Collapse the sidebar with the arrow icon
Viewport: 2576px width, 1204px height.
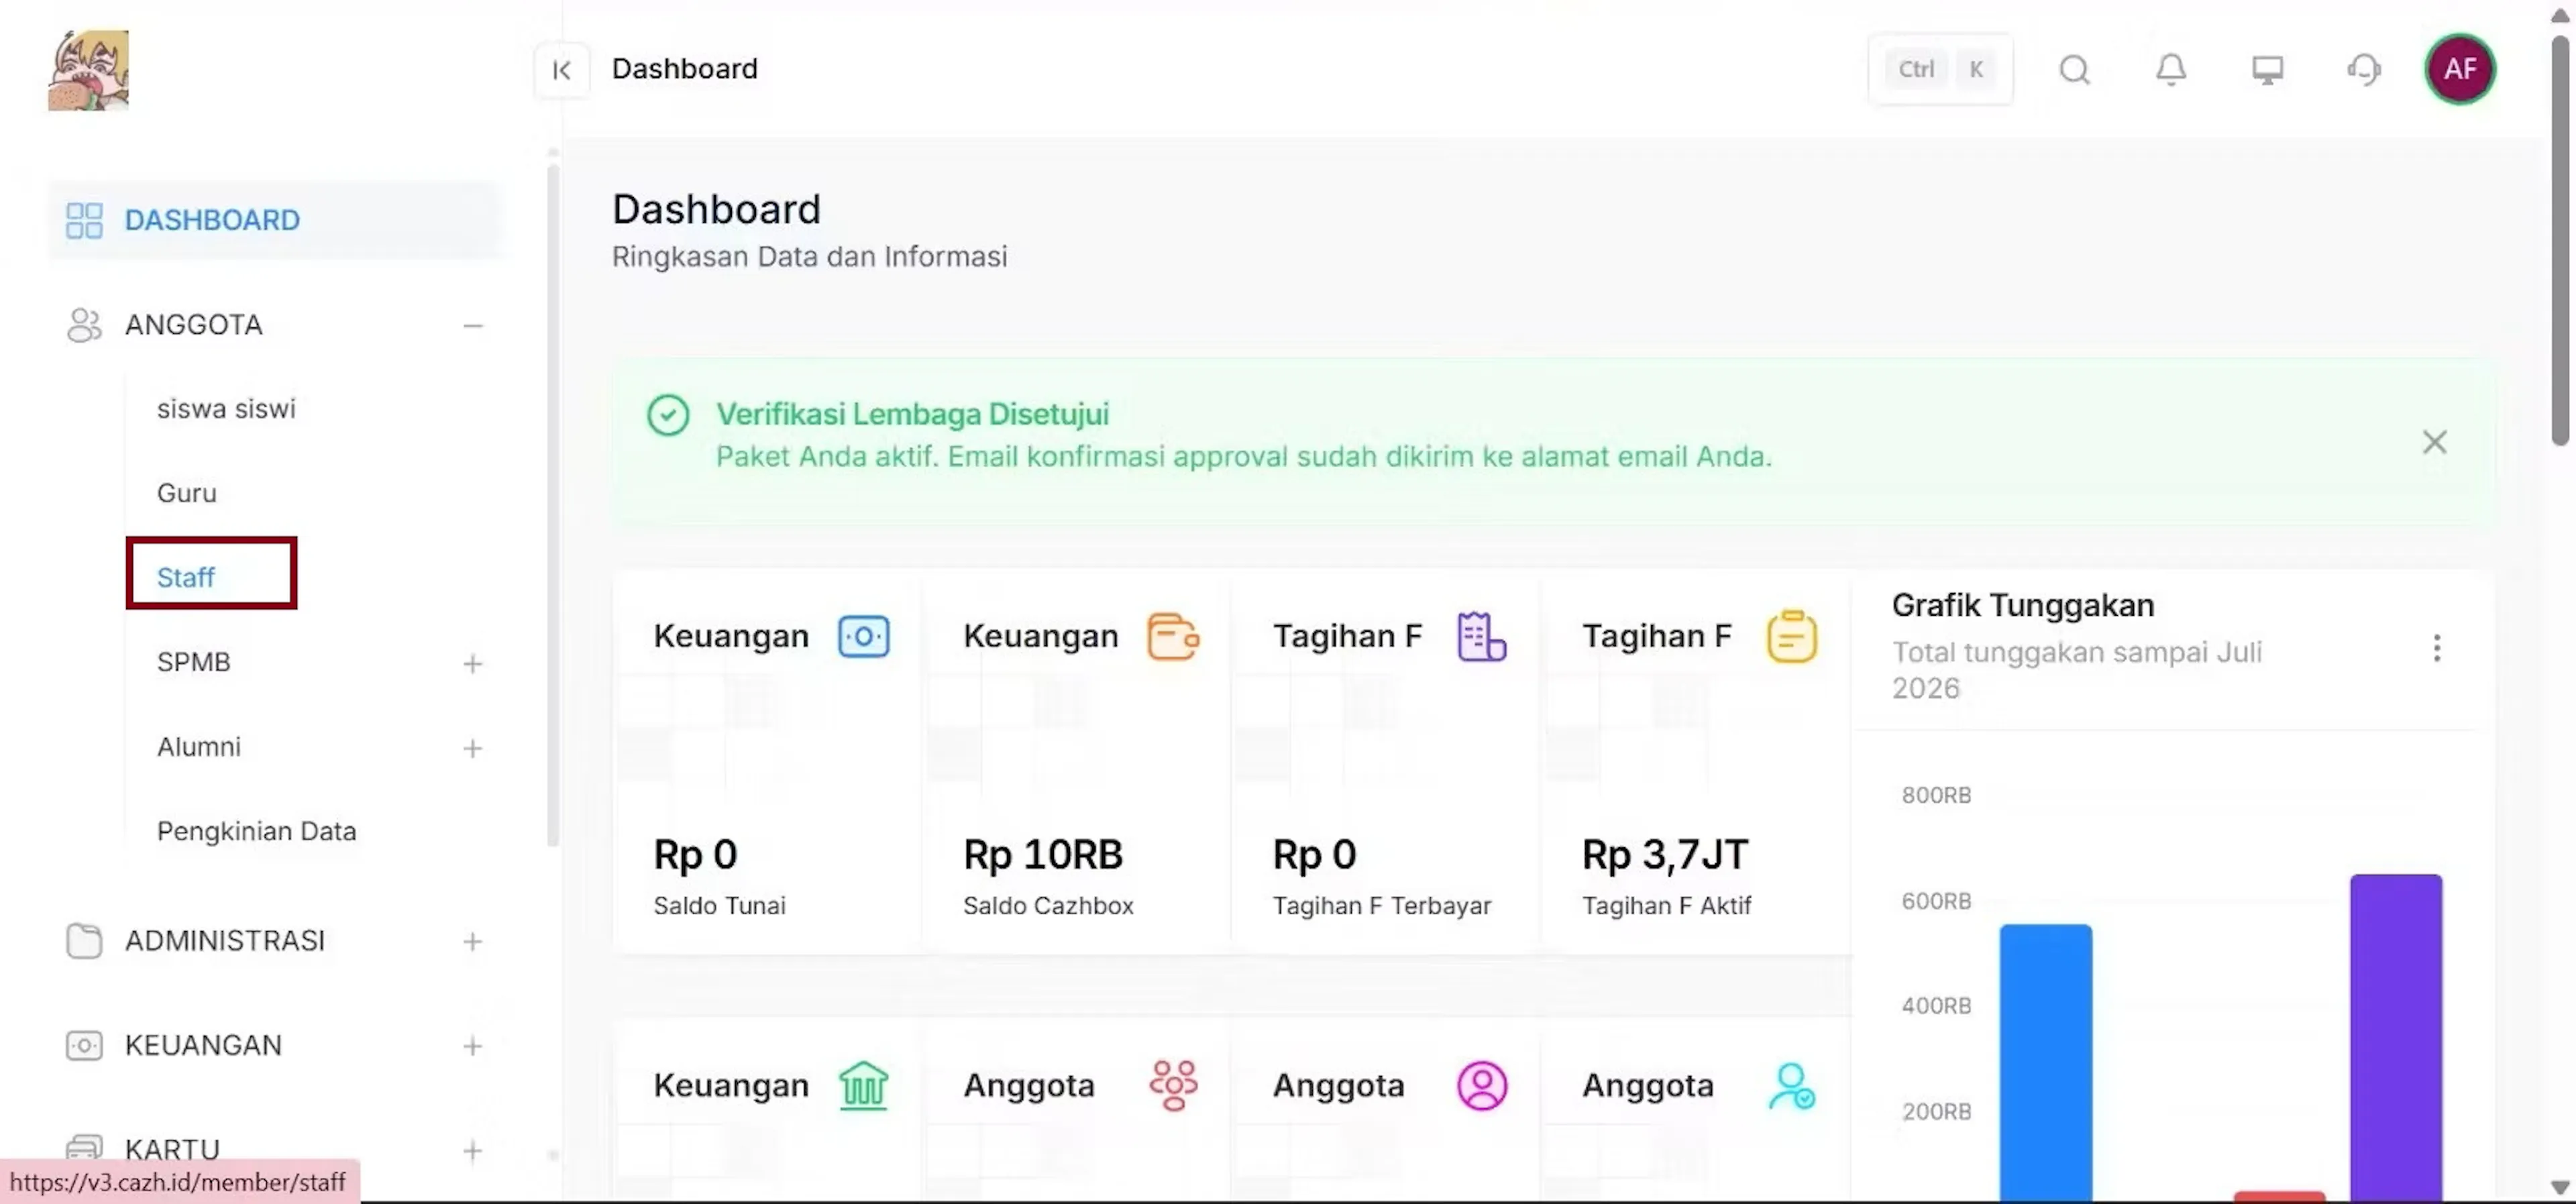coord(561,70)
